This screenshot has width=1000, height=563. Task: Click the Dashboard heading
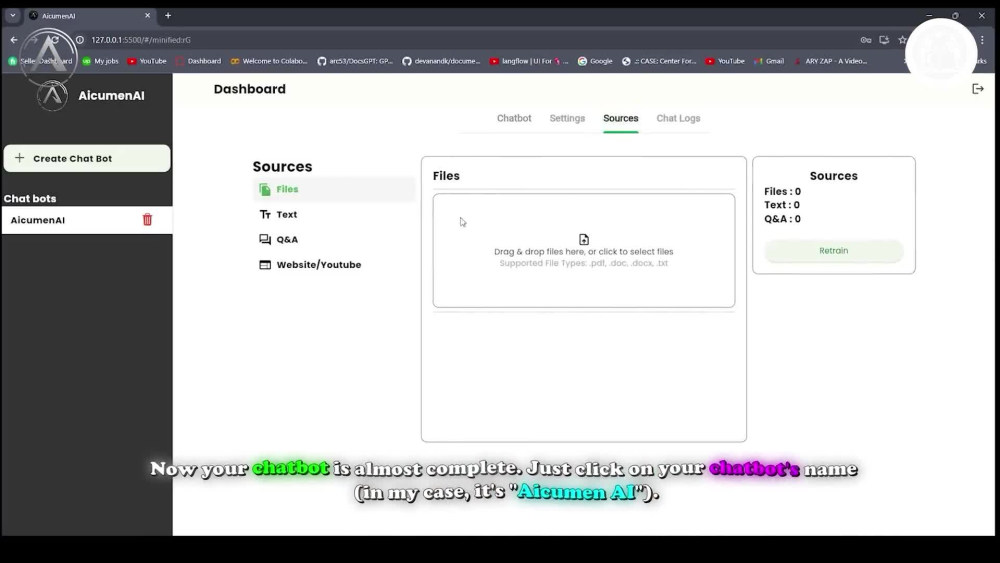click(x=249, y=89)
